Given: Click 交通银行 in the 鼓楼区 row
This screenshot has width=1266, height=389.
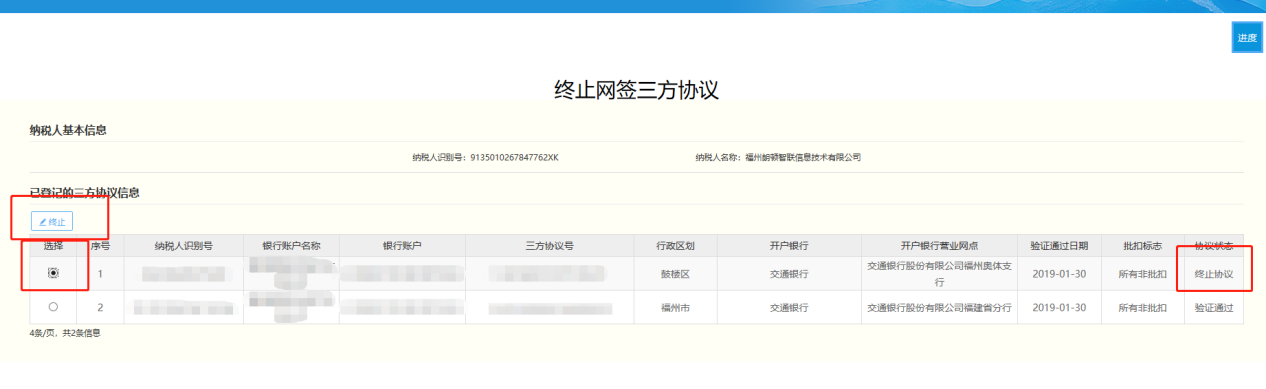Looking at the screenshot, I should click(x=789, y=274).
